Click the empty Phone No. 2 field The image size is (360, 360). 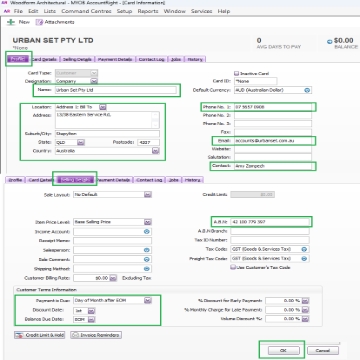tap(273, 115)
